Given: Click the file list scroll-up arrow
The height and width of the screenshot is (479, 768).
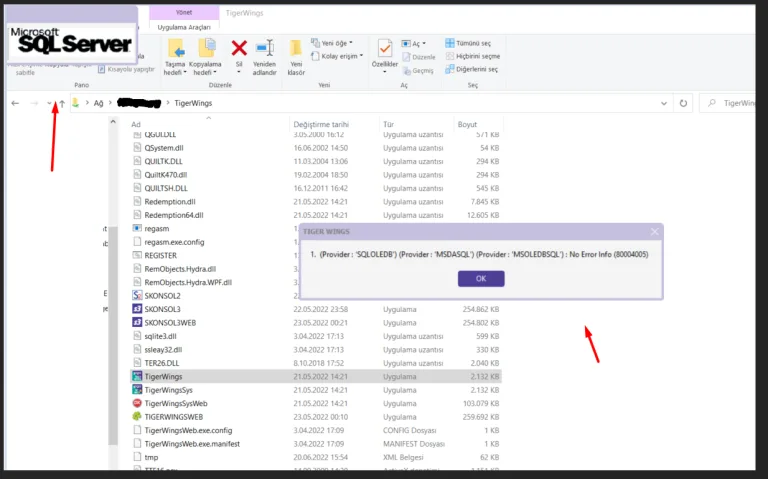Looking at the screenshot, I should pyautogui.click(x=113, y=121).
